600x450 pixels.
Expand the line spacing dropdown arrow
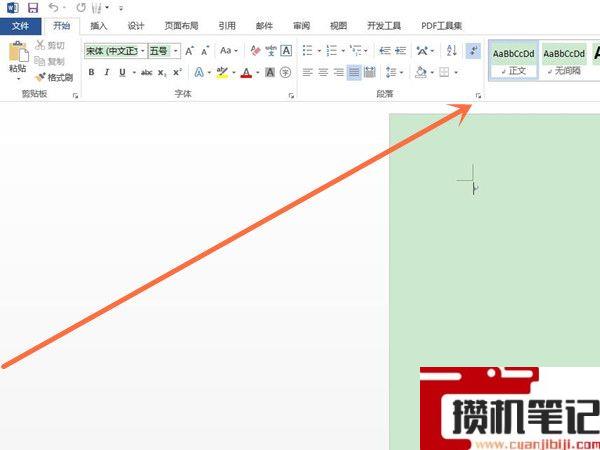click(x=401, y=72)
